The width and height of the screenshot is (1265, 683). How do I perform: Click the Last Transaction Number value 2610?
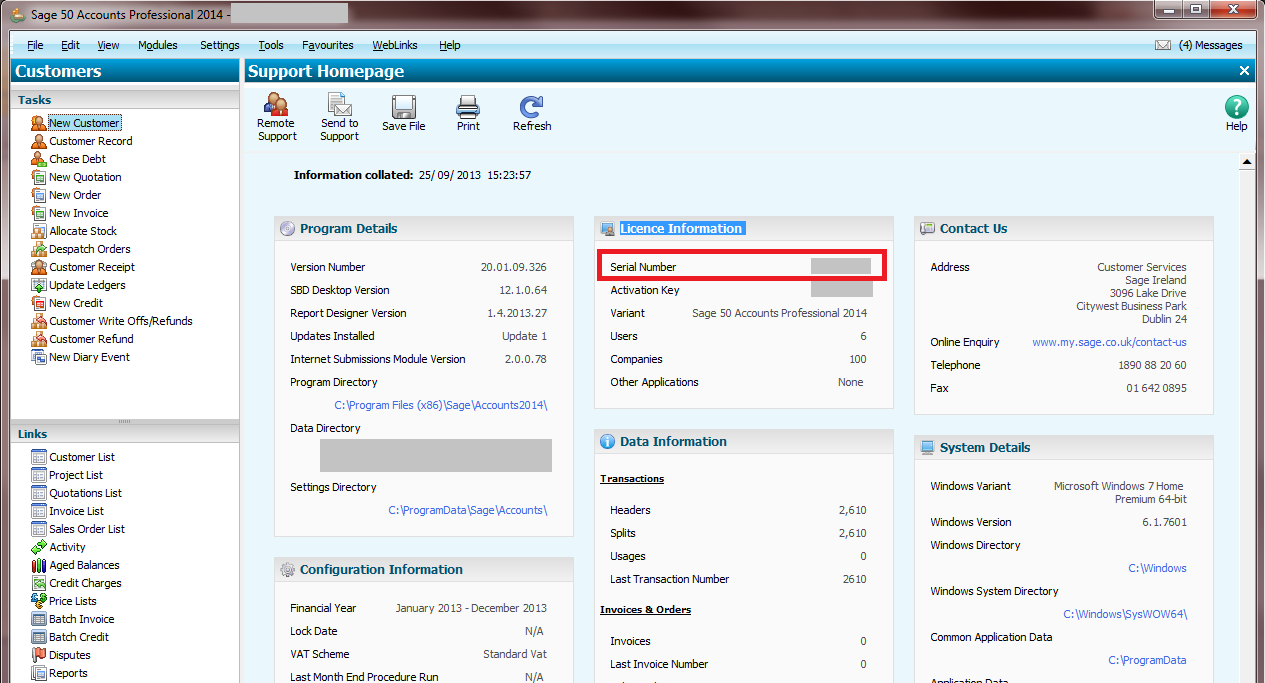pos(854,579)
